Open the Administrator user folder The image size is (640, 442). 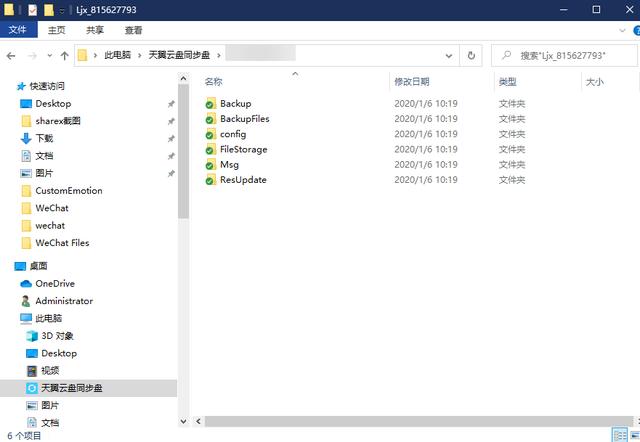64,301
